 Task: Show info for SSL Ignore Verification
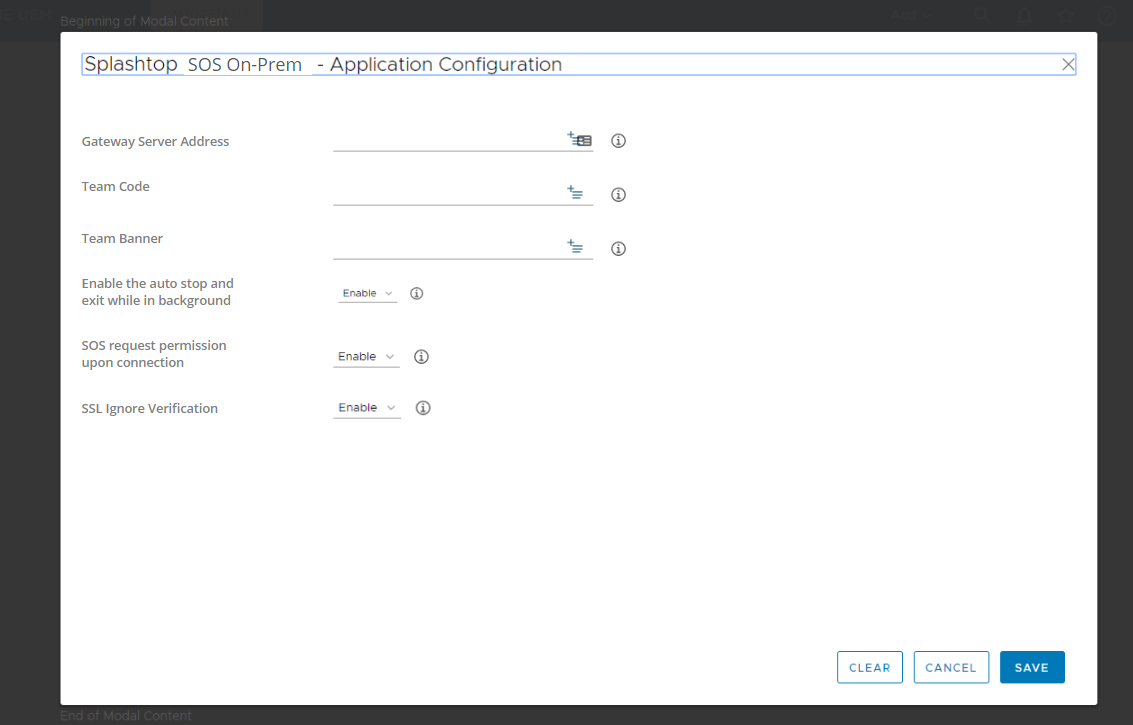[x=423, y=408]
